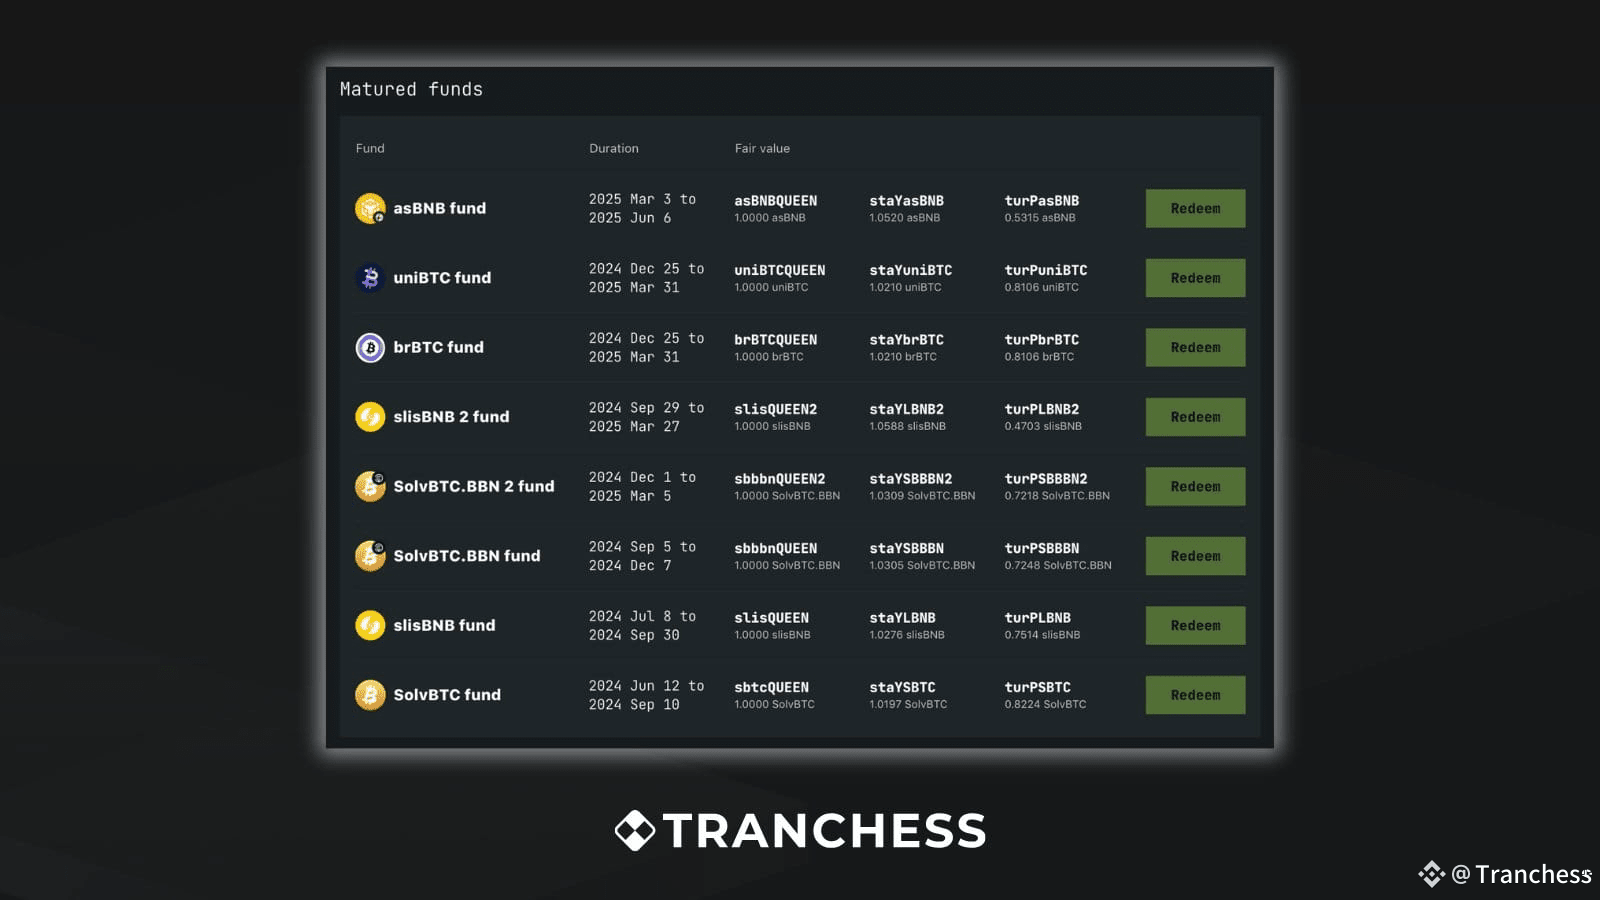Redeem the SolvBTC.BBN fund
1600x900 pixels.
pos(1195,556)
